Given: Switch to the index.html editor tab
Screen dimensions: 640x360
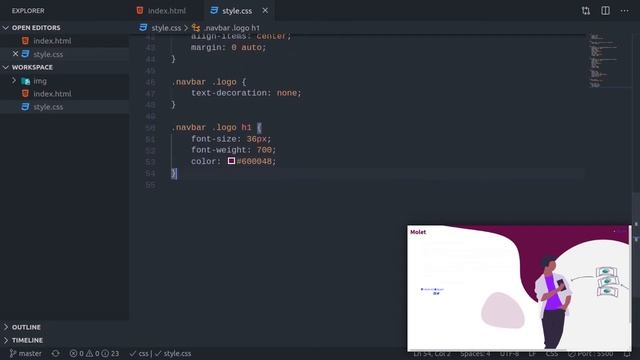Looking at the screenshot, I should (161, 11).
